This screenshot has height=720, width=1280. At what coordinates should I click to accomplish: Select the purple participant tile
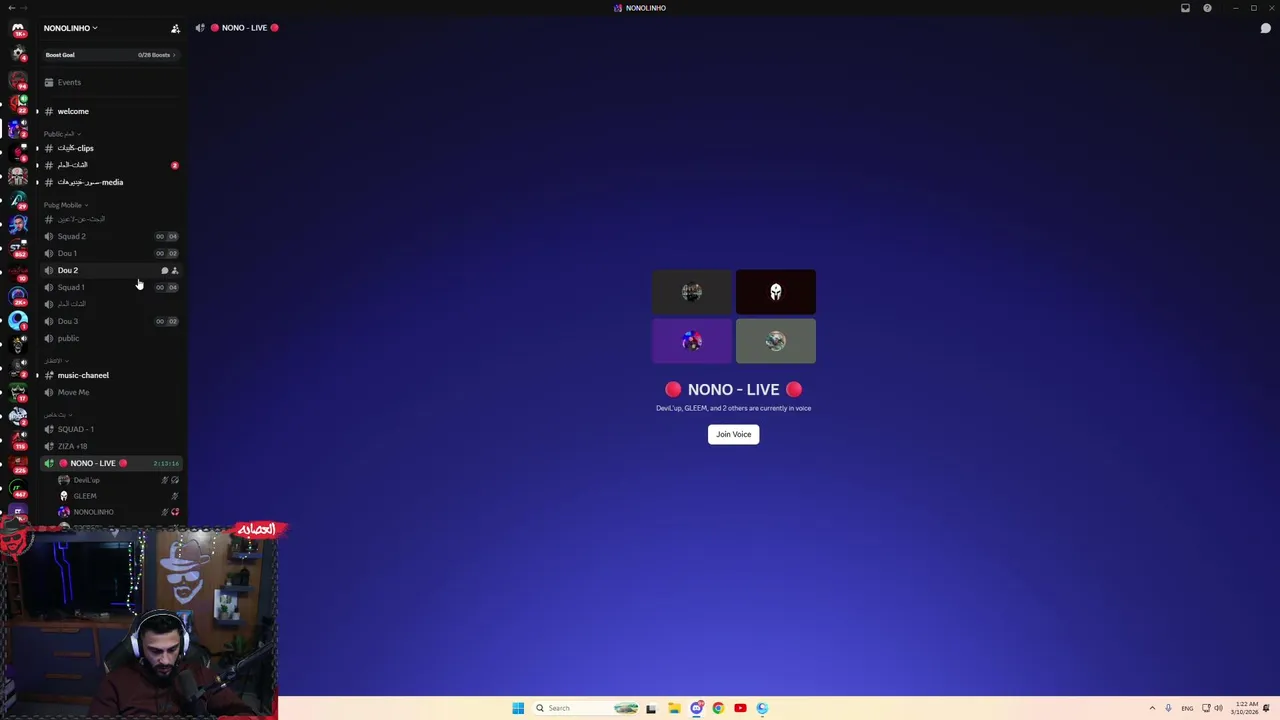tap(692, 341)
